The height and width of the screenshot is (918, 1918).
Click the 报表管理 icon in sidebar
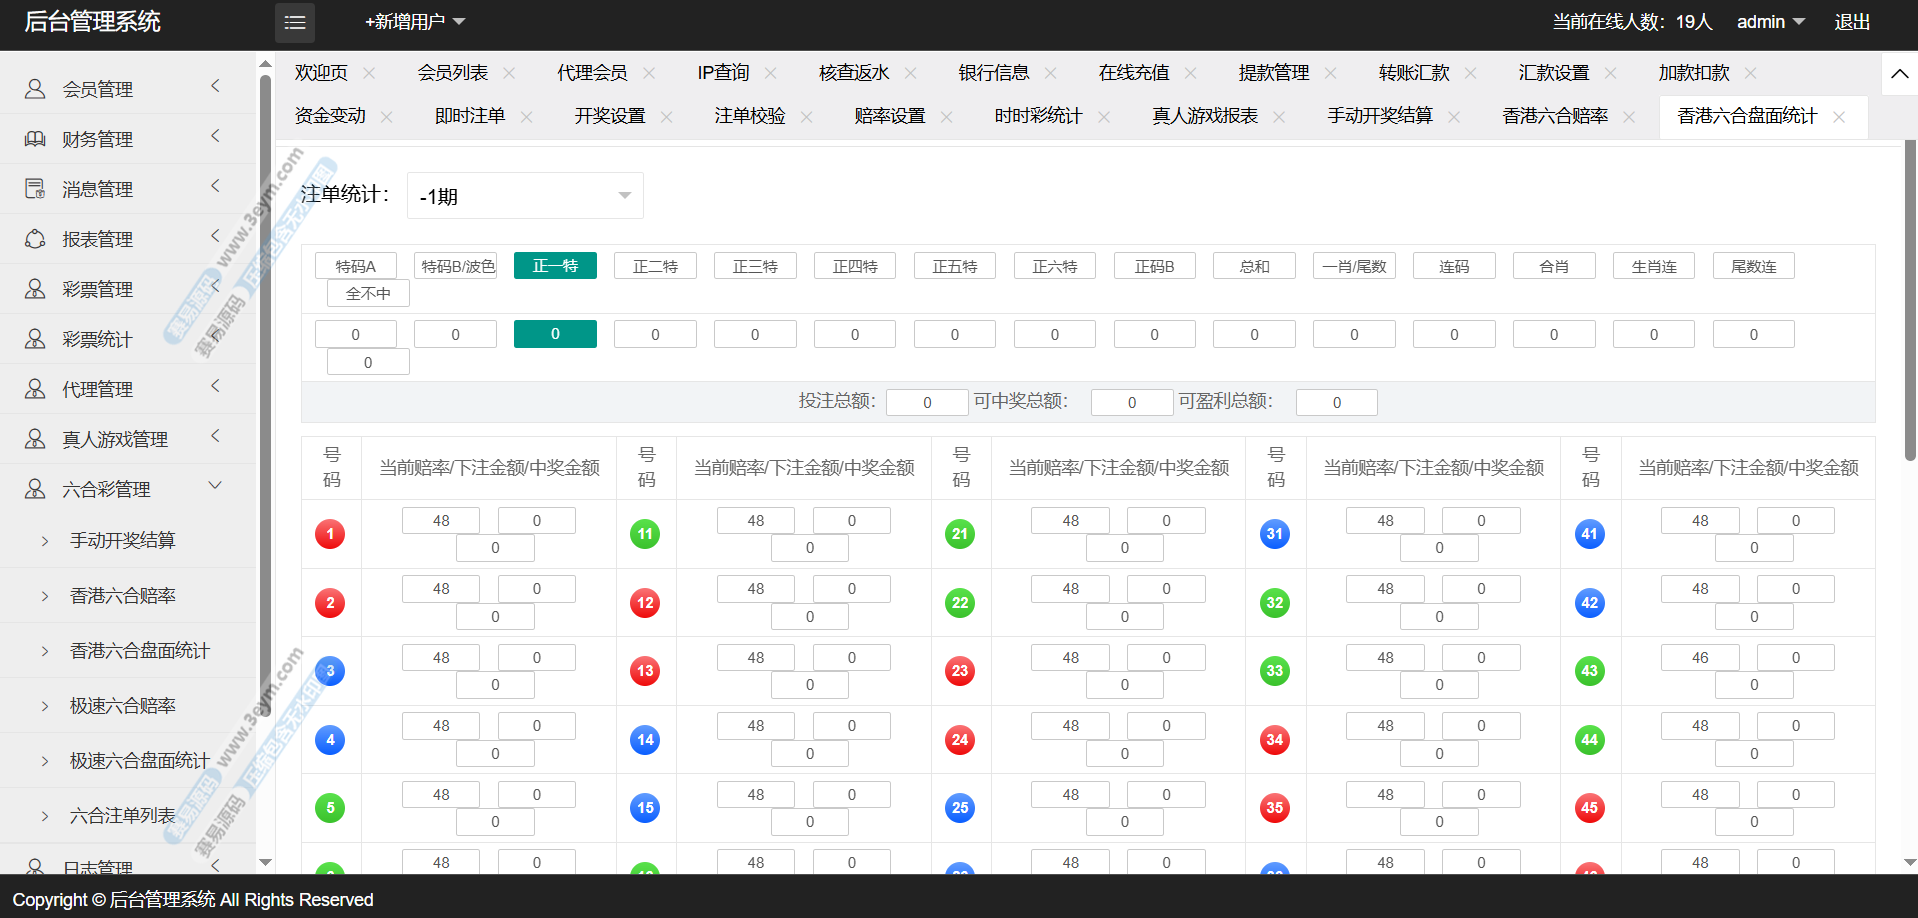point(35,239)
